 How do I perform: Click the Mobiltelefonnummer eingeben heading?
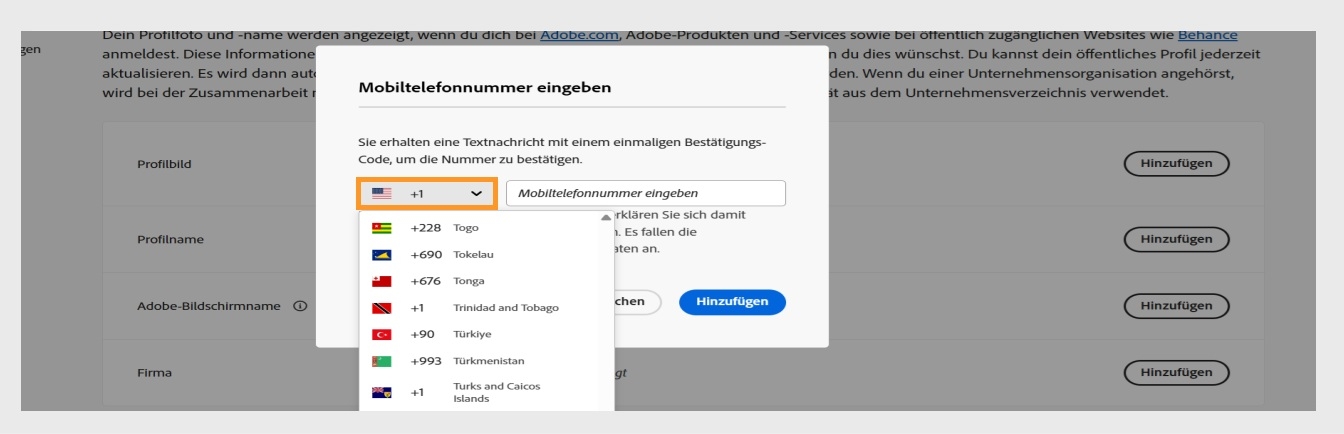click(485, 88)
